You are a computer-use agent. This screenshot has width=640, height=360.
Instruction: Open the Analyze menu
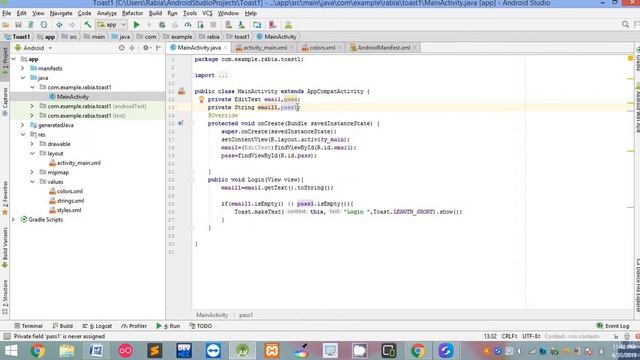(107, 13)
